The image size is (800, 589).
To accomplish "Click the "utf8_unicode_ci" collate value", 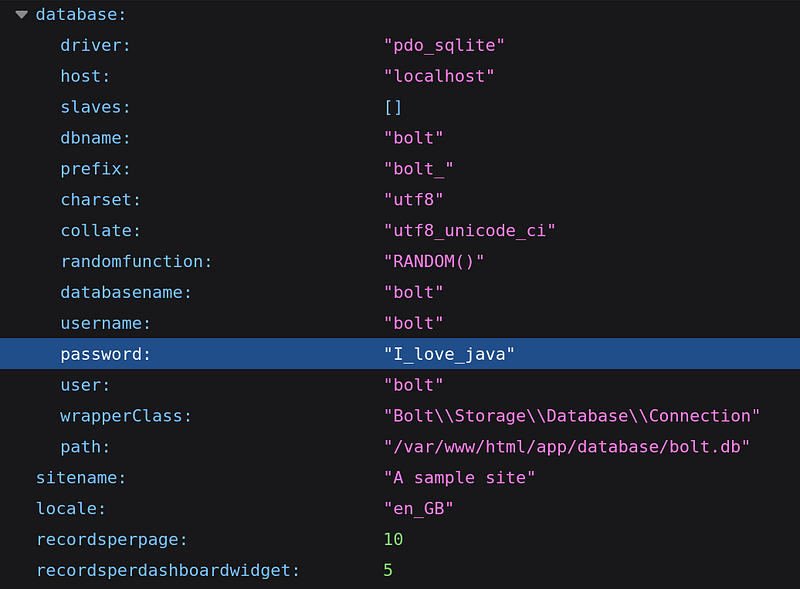I will [469, 231].
